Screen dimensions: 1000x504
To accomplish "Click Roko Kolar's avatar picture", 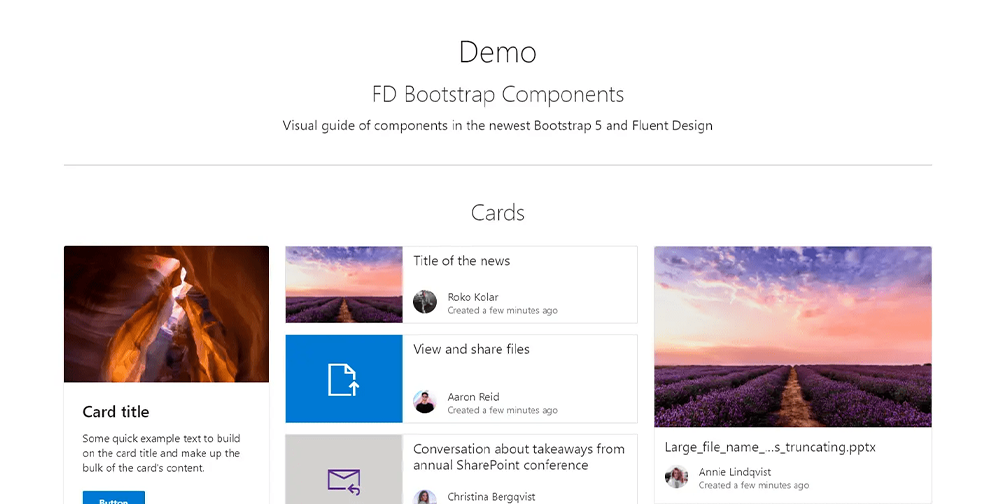I will (425, 302).
